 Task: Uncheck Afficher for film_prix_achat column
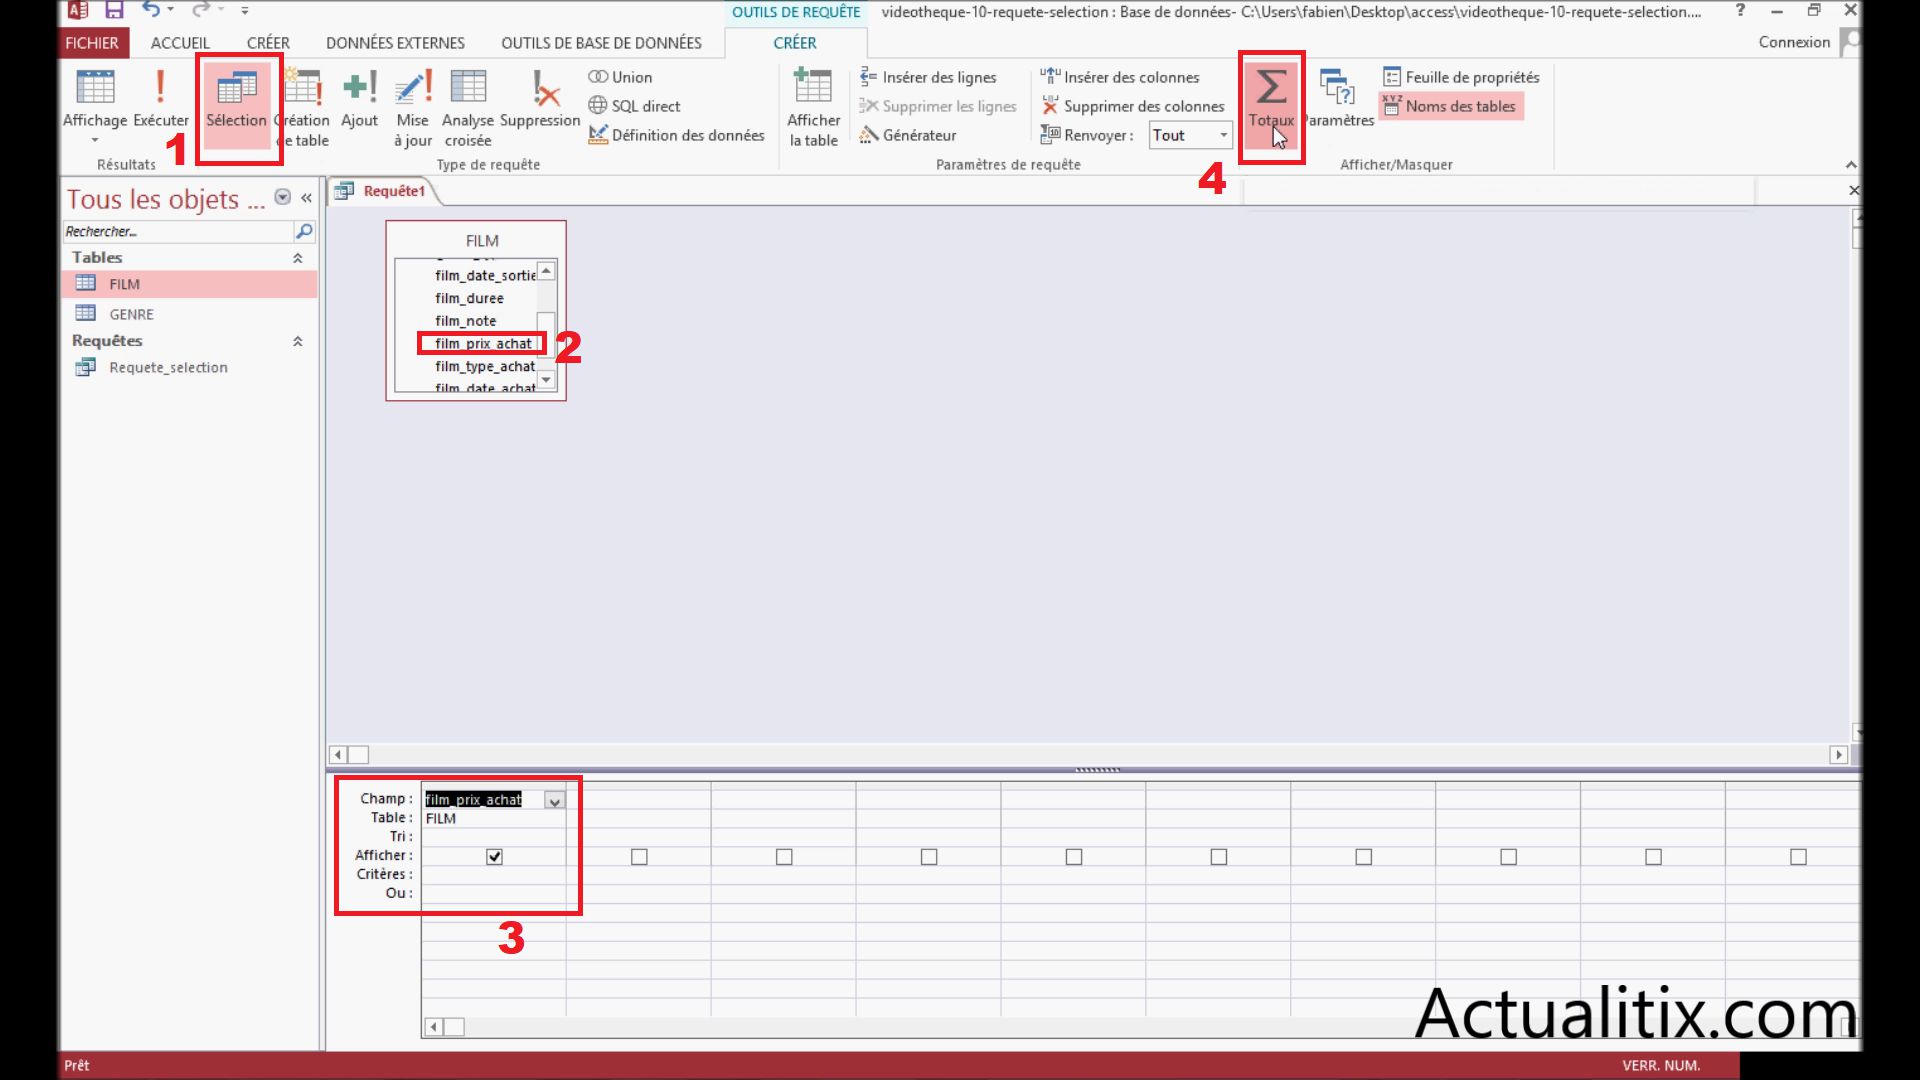(494, 857)
